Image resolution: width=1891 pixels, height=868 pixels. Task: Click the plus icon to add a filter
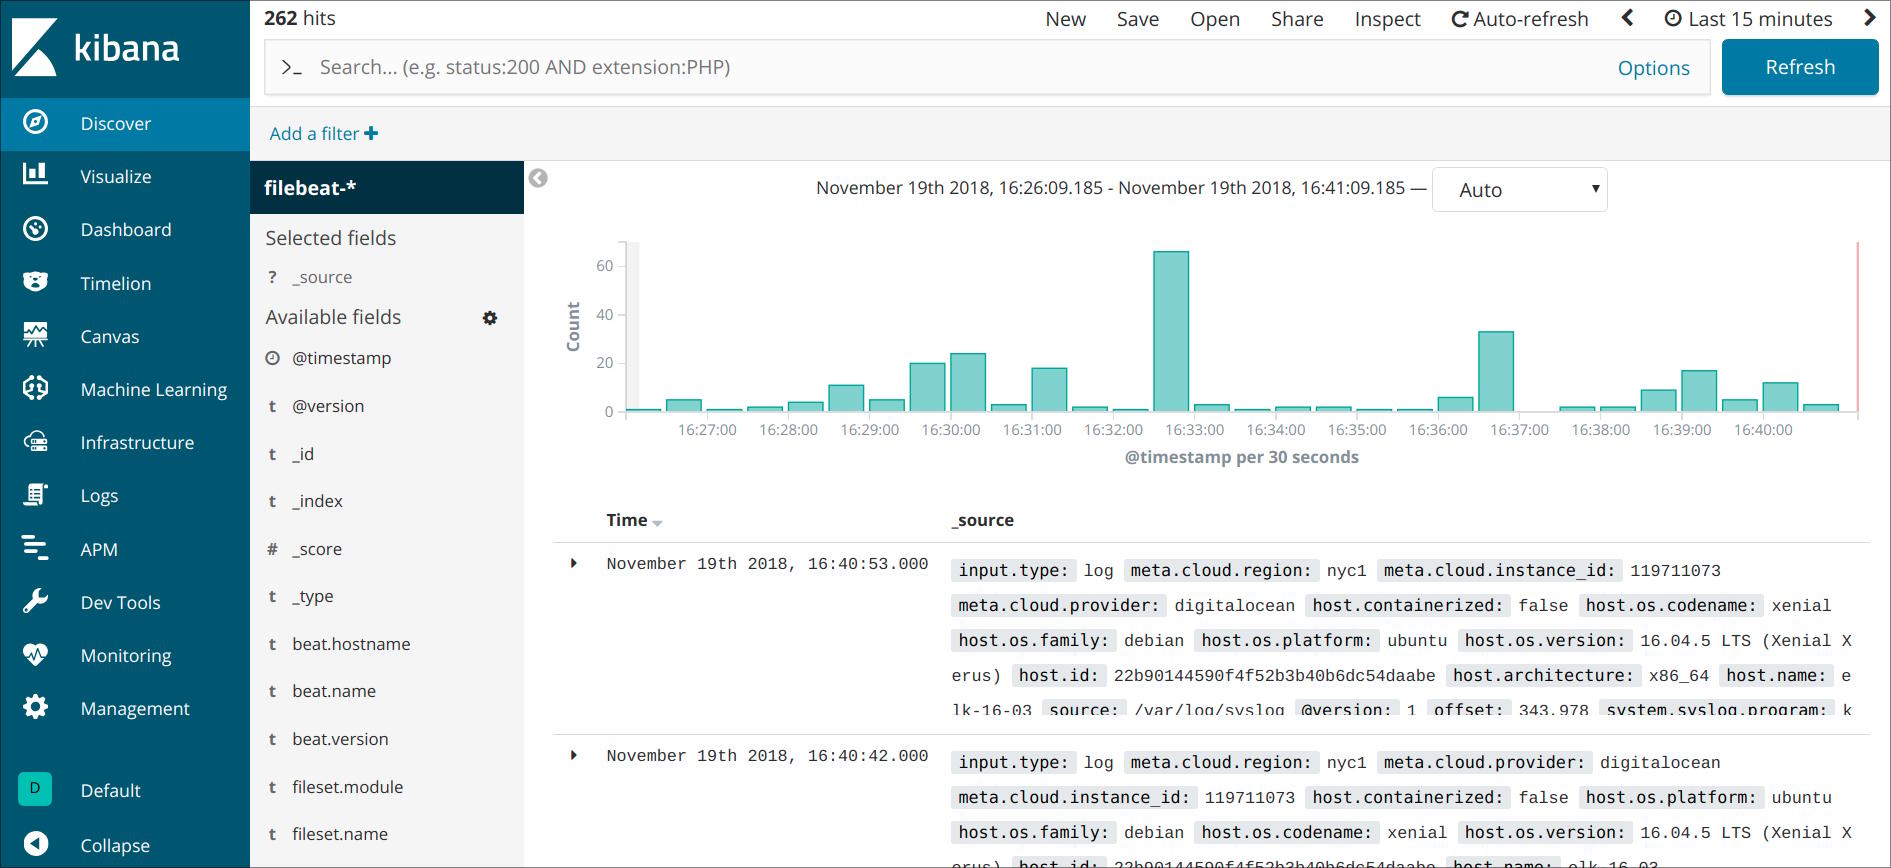(371, 133)
